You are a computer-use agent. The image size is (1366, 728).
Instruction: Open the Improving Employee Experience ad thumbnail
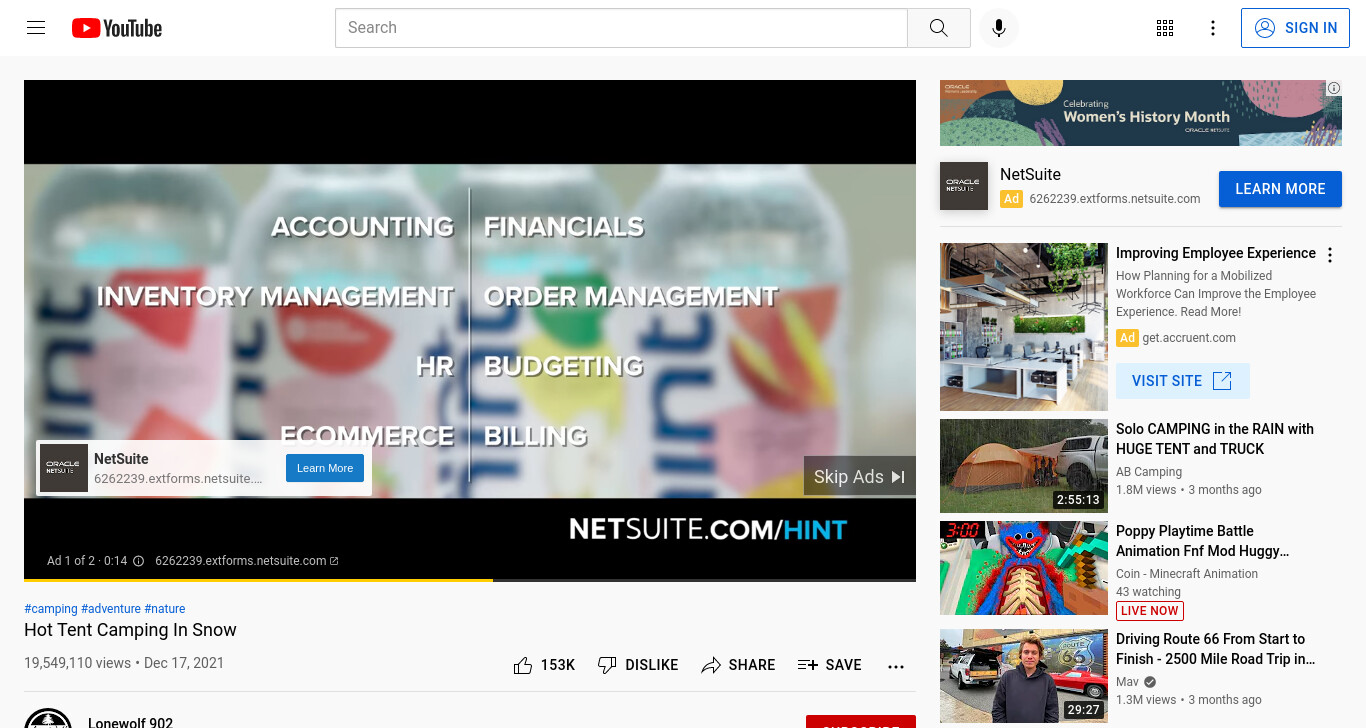click(1024, 327)
